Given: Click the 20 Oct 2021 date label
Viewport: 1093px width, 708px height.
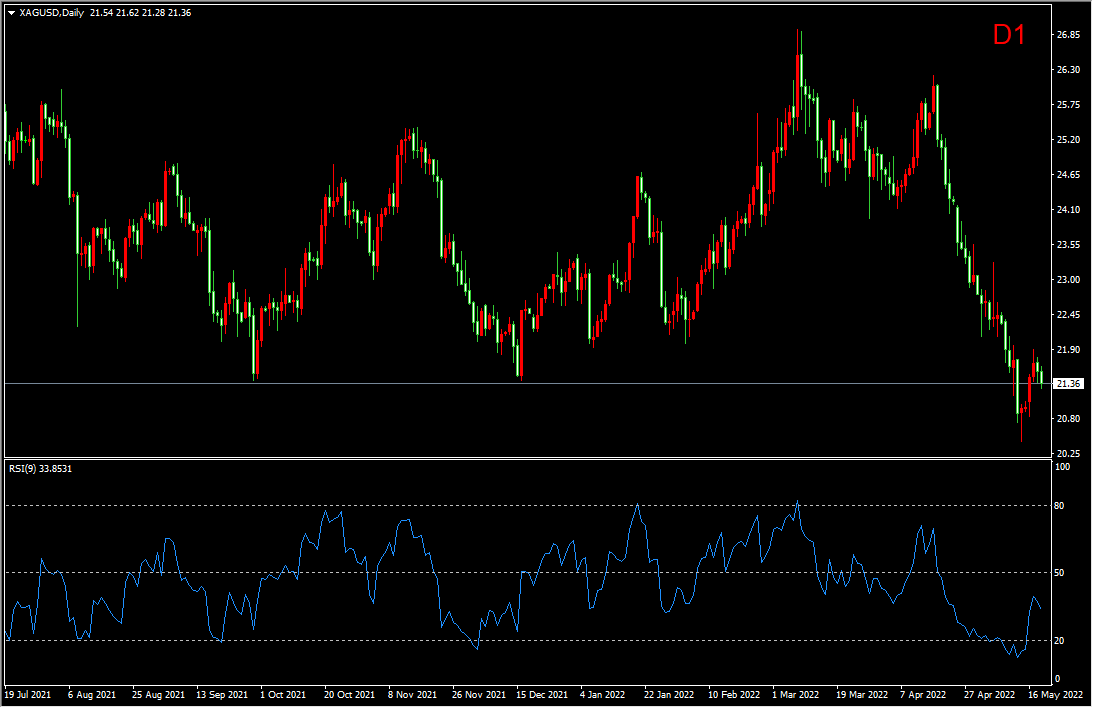Looking at the screenshot, I should coord(349,695).
